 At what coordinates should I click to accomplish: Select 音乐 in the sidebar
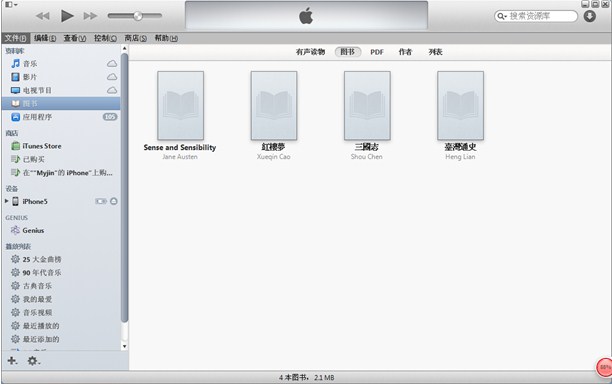[61, 64]
